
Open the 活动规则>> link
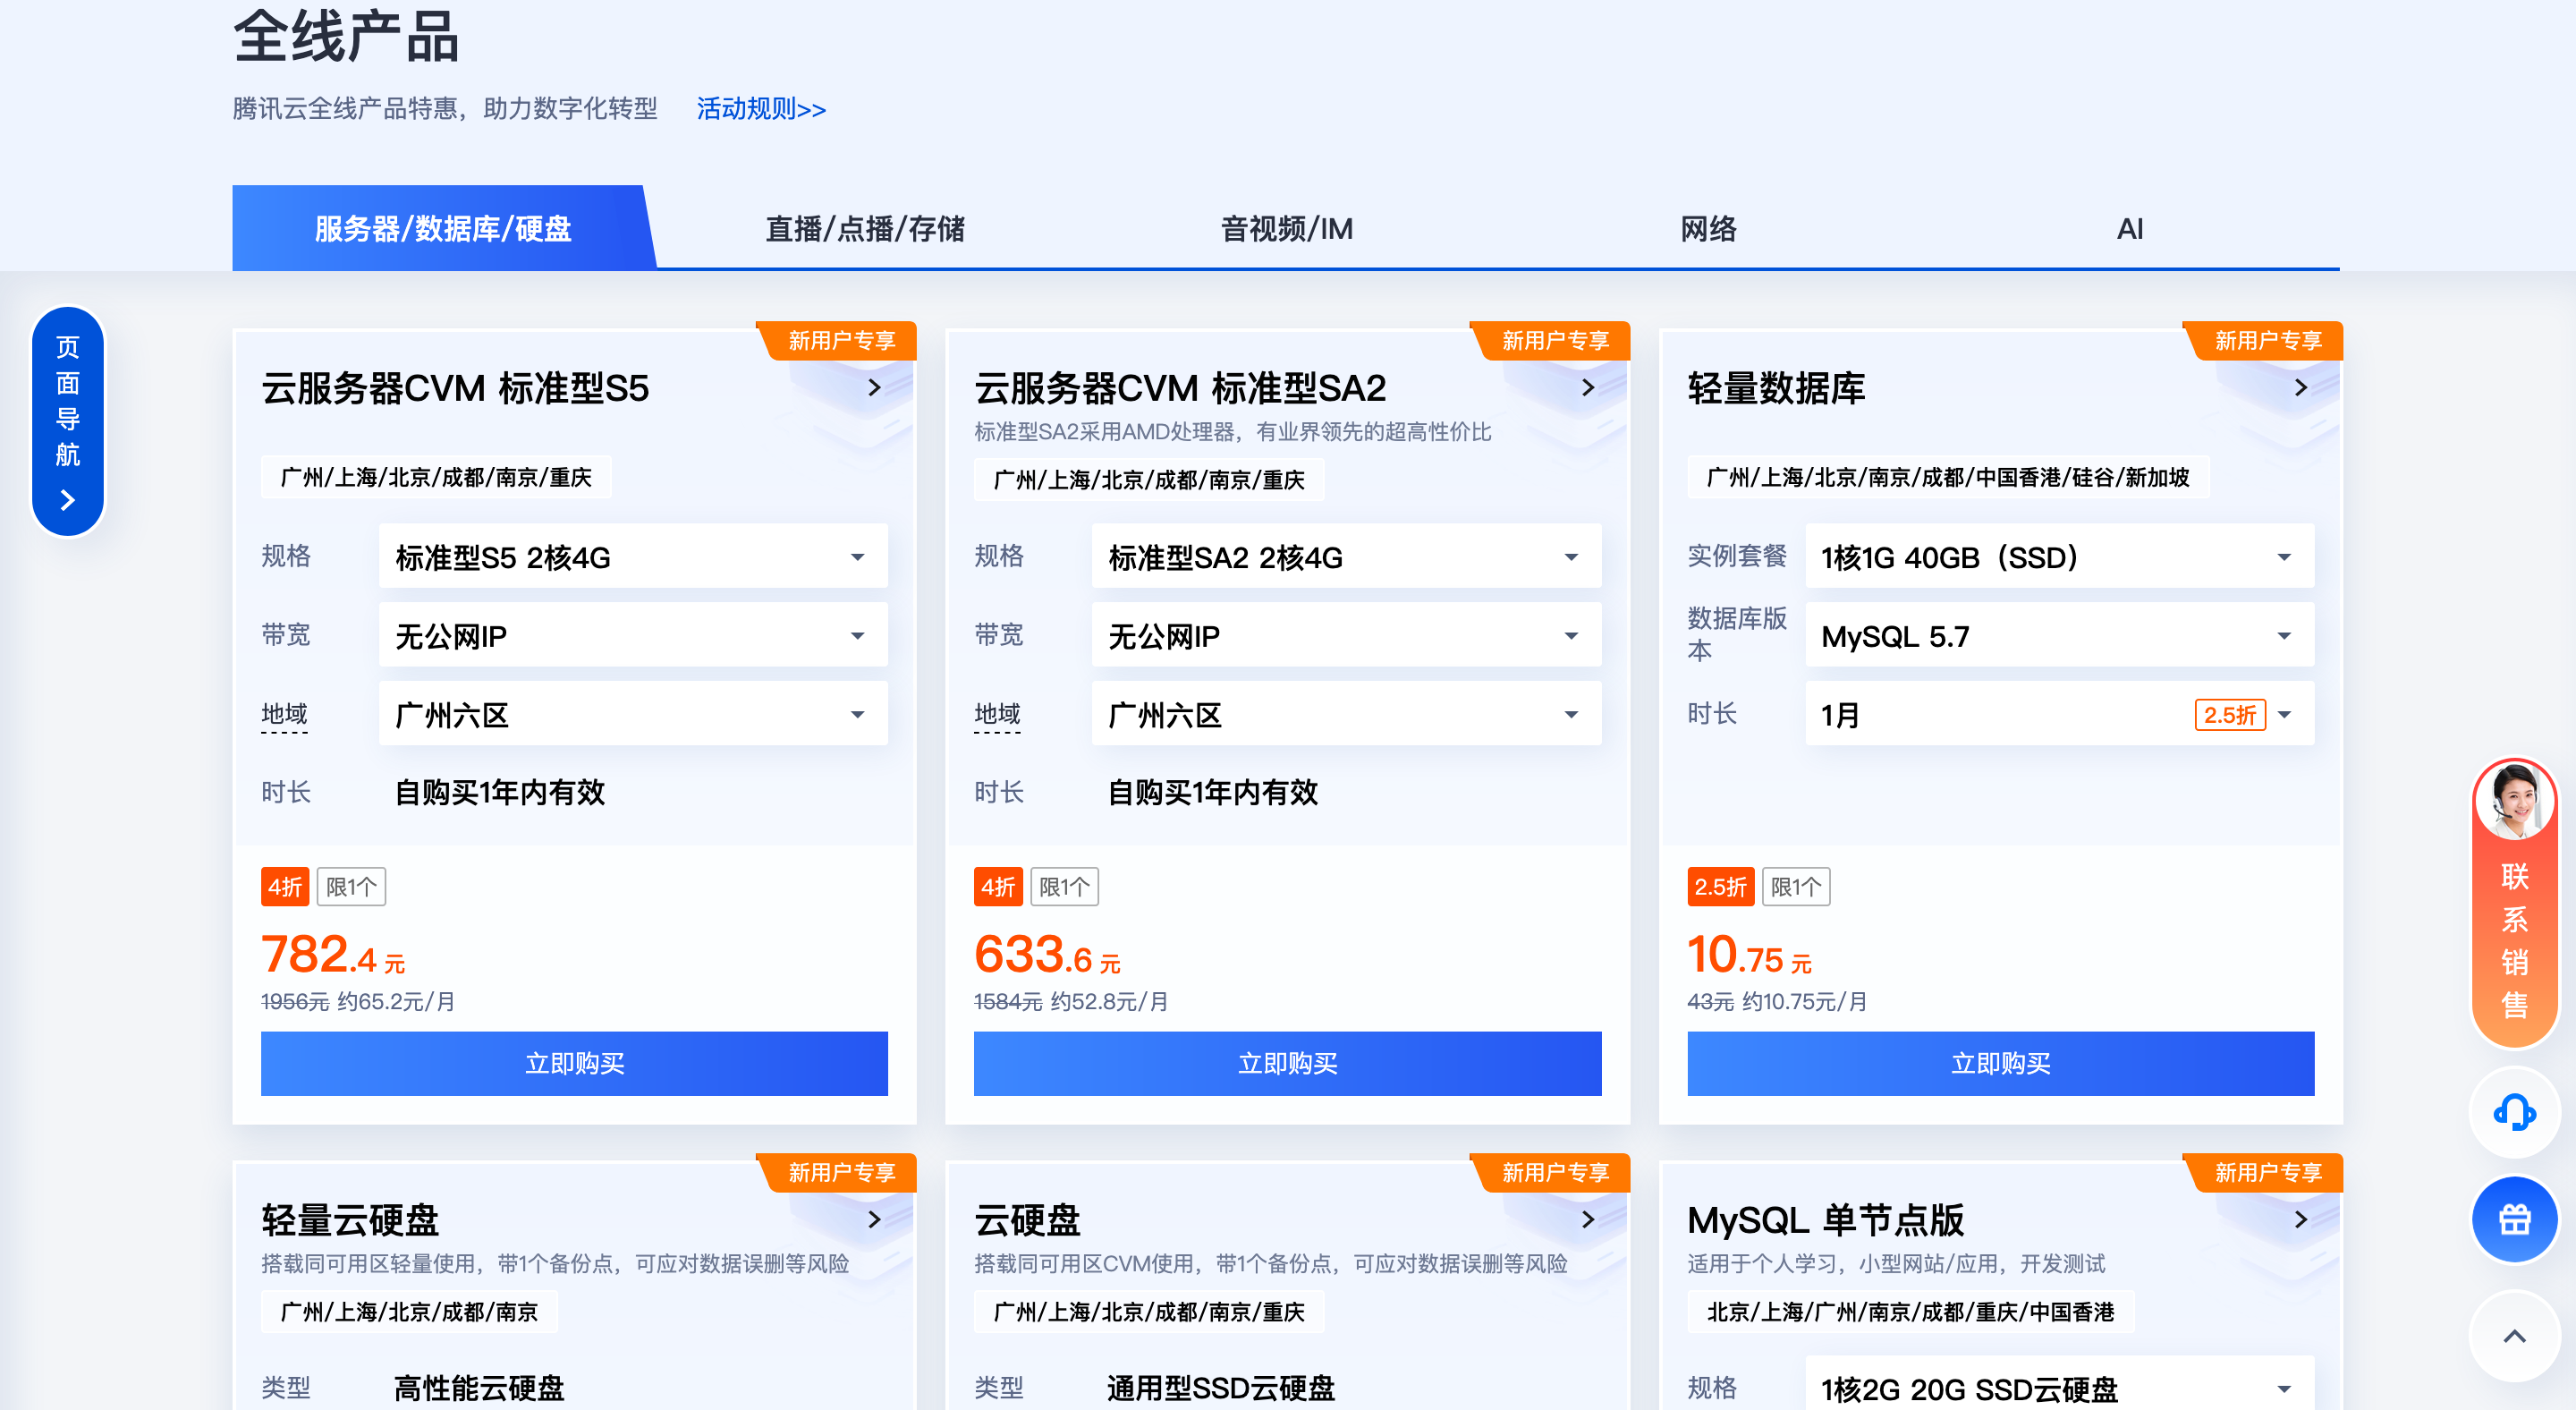(x=761, y=109)
